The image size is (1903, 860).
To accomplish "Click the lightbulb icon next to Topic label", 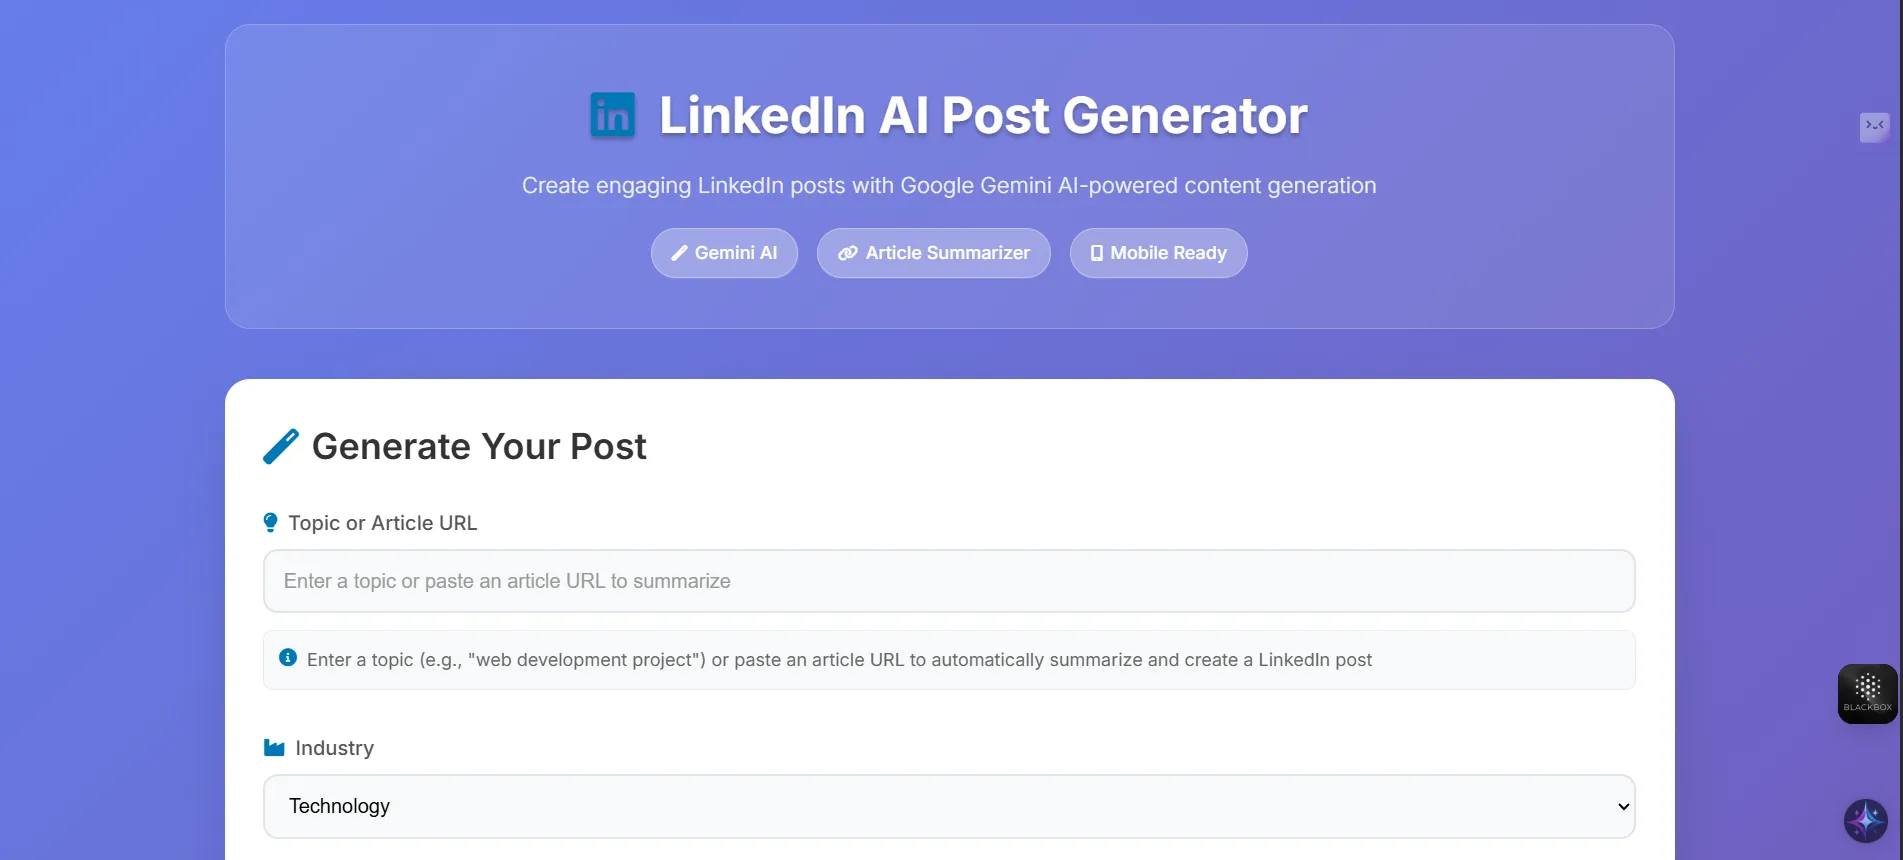I will tap(270, 522).
